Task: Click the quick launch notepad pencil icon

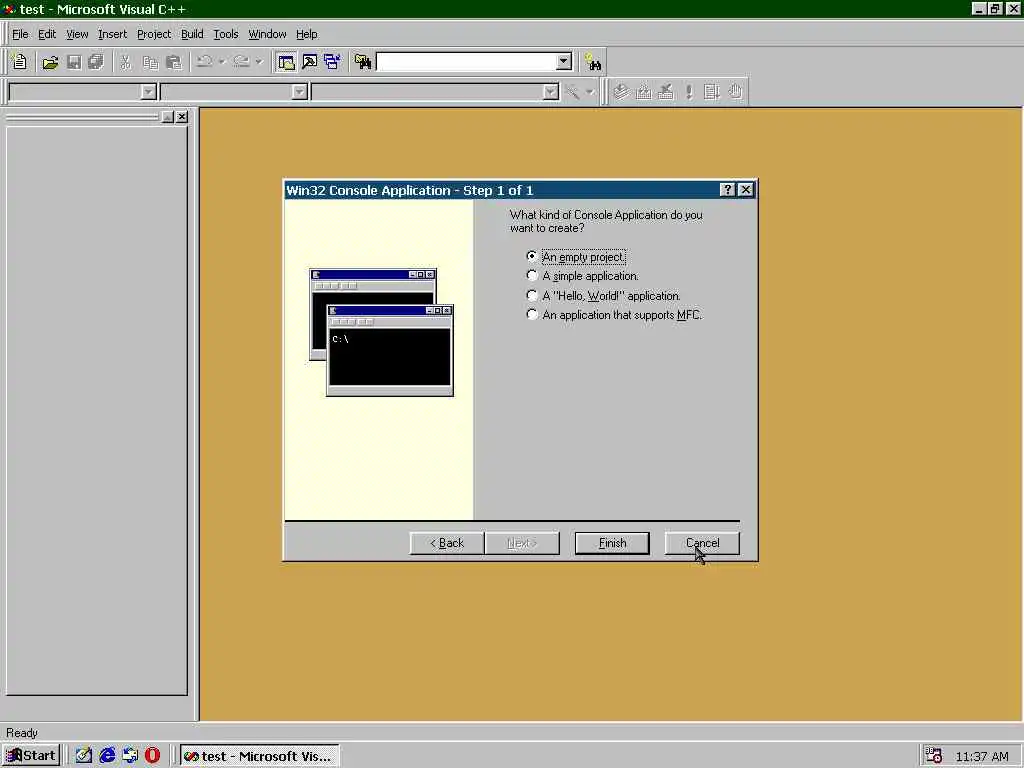Action: tap(84, 756)
